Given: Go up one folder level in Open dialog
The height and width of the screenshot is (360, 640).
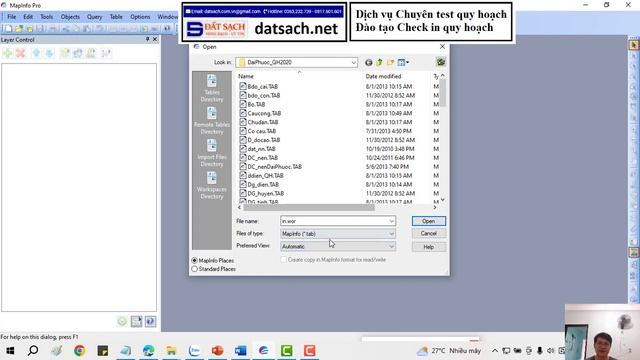Looking at the screenshot, I should tap(380, 62).
